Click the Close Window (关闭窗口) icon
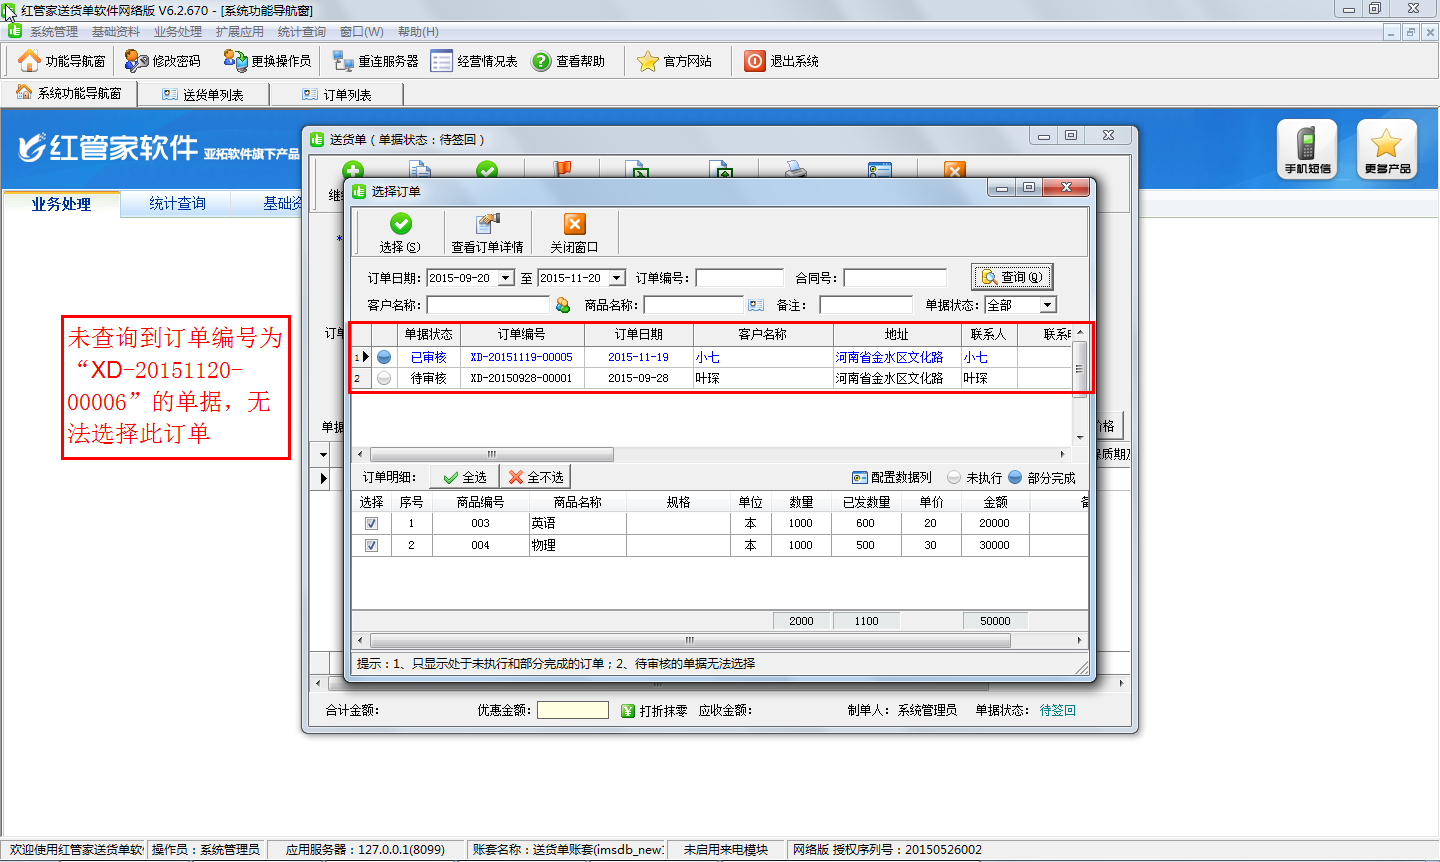Image resolution: width=1440 pixels, height=862 pixels. 574,225
